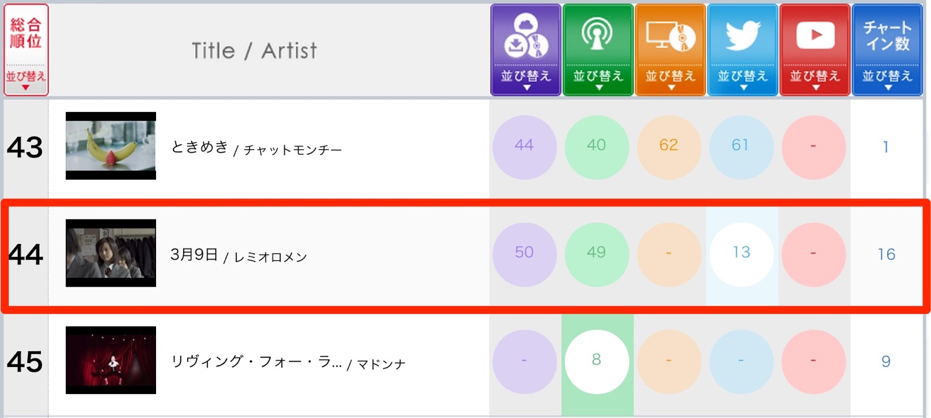
Task: Click the green radio antenna icon
Action: [x=597, y=37]
